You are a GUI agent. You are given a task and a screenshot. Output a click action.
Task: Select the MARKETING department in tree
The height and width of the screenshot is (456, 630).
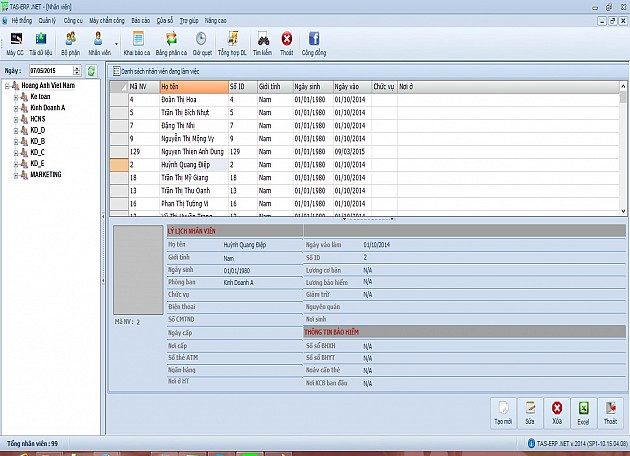(46, 174)
